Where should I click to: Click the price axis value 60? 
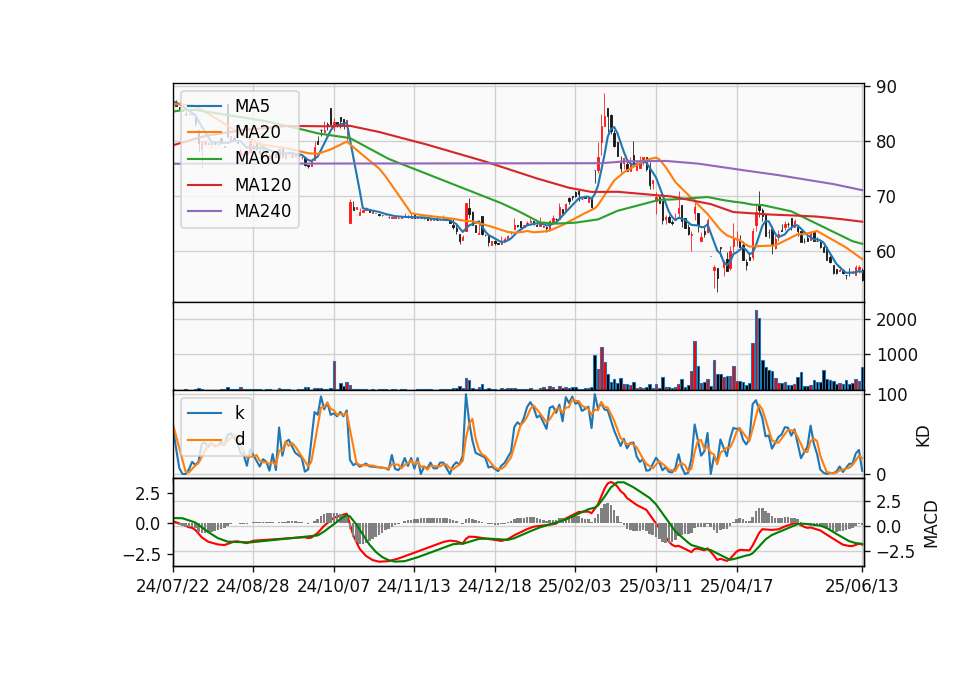pos(886,252)
